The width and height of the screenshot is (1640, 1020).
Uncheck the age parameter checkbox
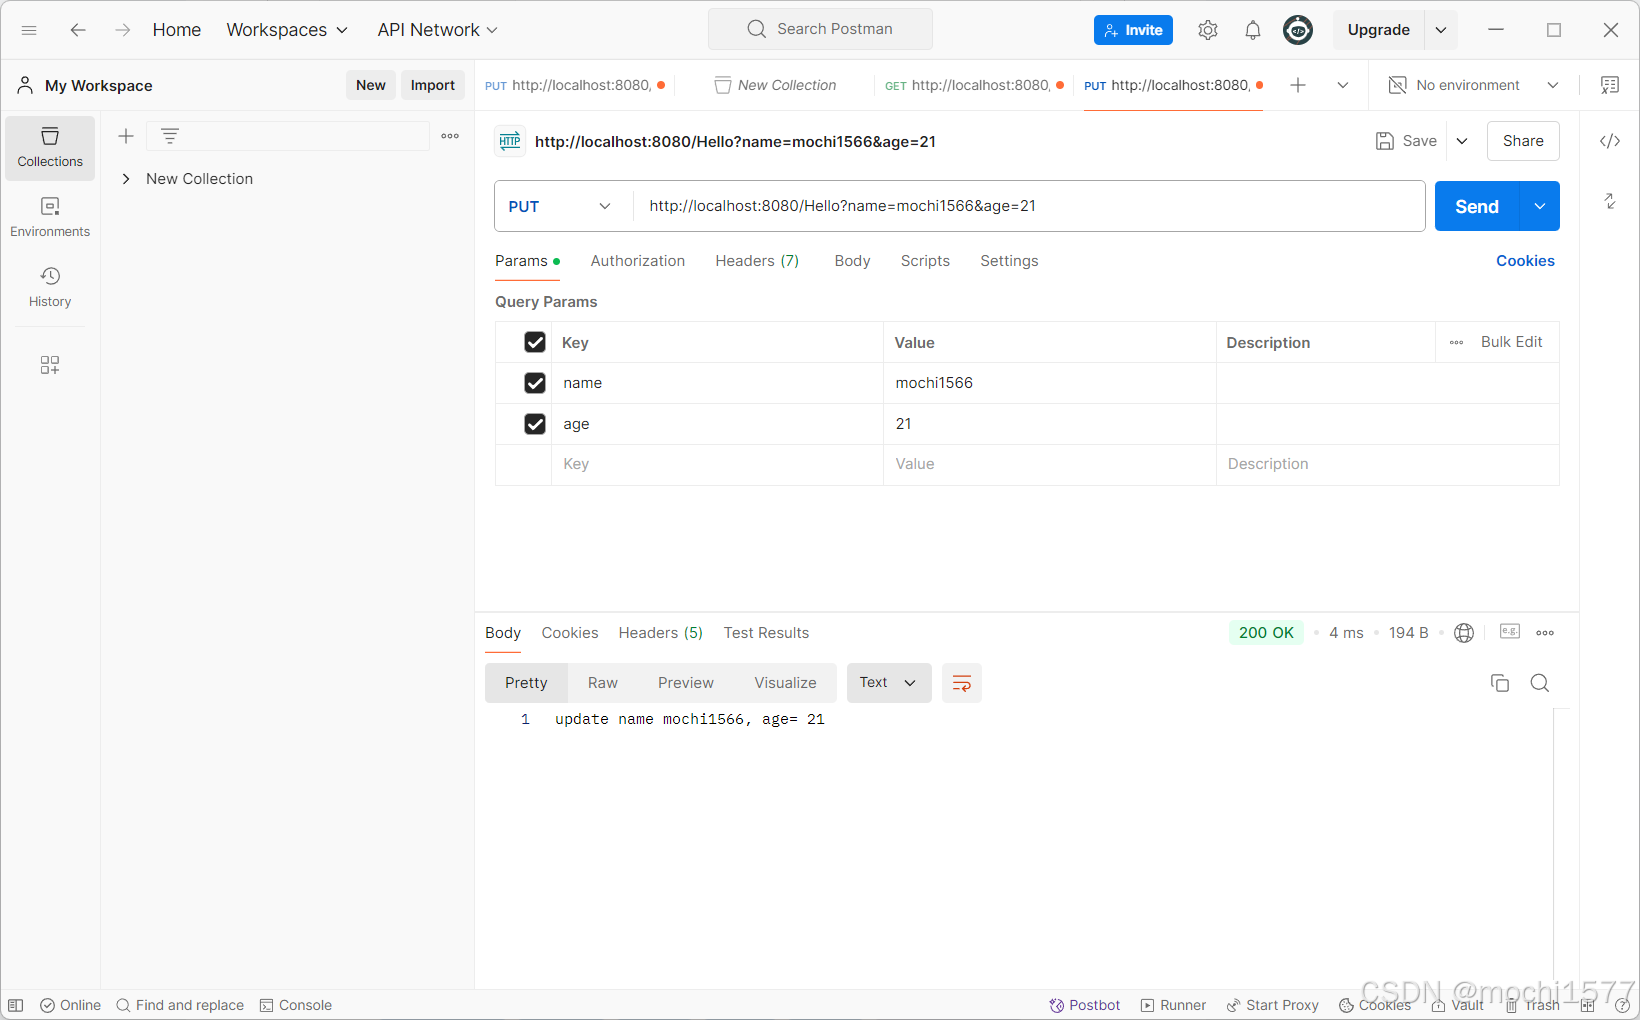pyautogui.click(x=535, y=424)
